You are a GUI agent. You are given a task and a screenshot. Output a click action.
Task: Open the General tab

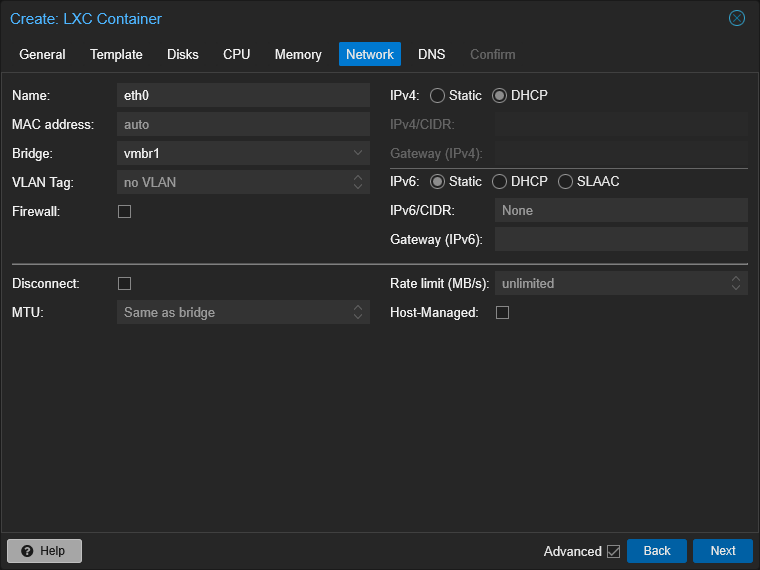pyautogui.click(x=42, y=54)
